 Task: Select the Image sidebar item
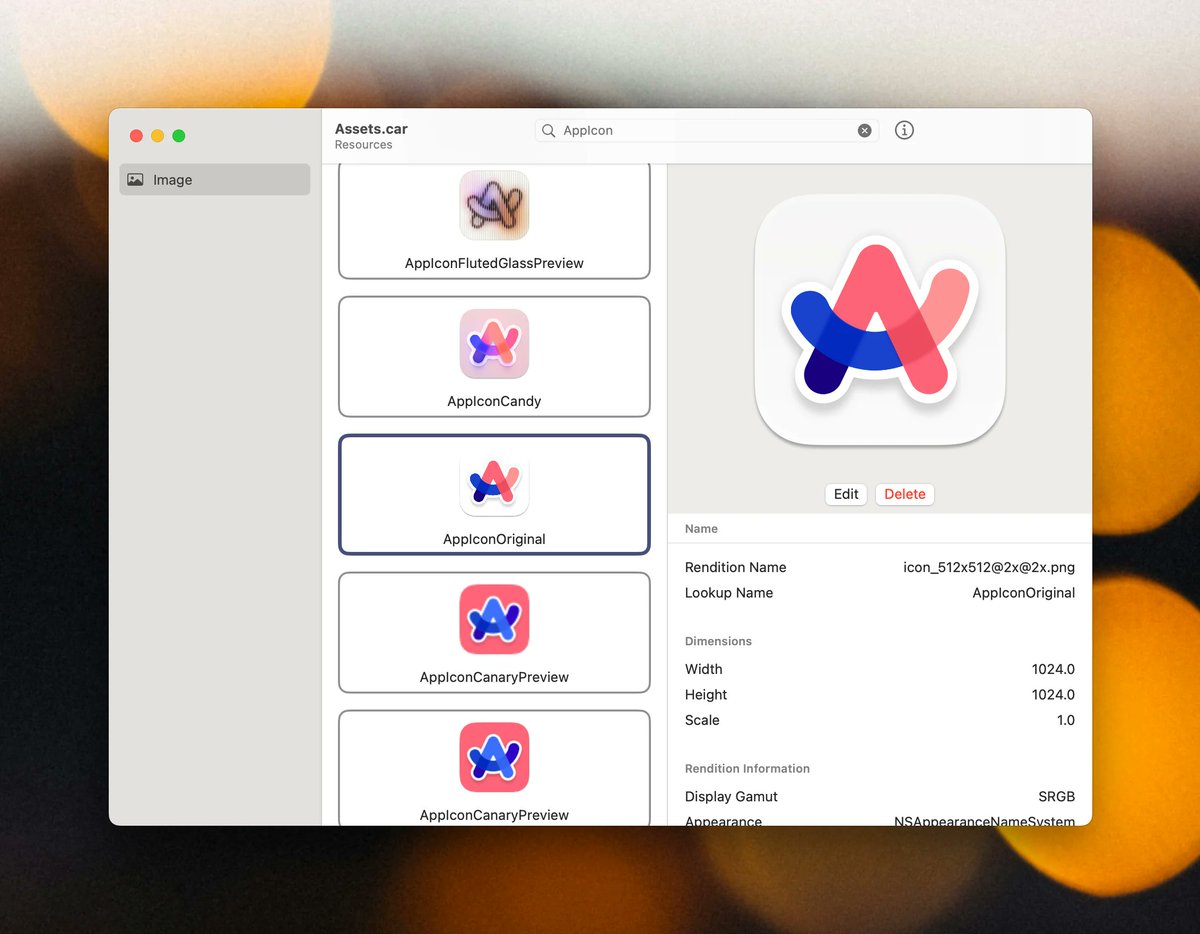click(214, 180)
